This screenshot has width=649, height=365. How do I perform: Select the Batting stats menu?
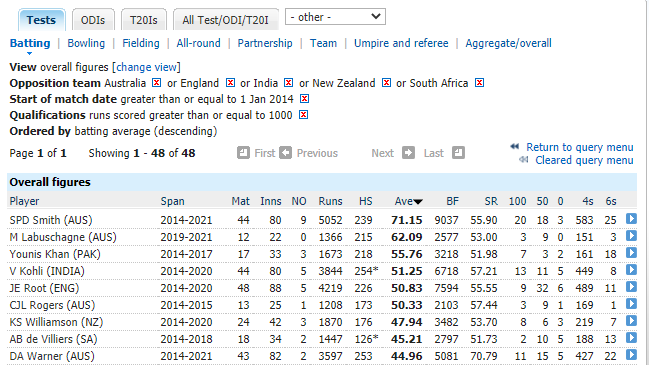click(x=30, y=43)
